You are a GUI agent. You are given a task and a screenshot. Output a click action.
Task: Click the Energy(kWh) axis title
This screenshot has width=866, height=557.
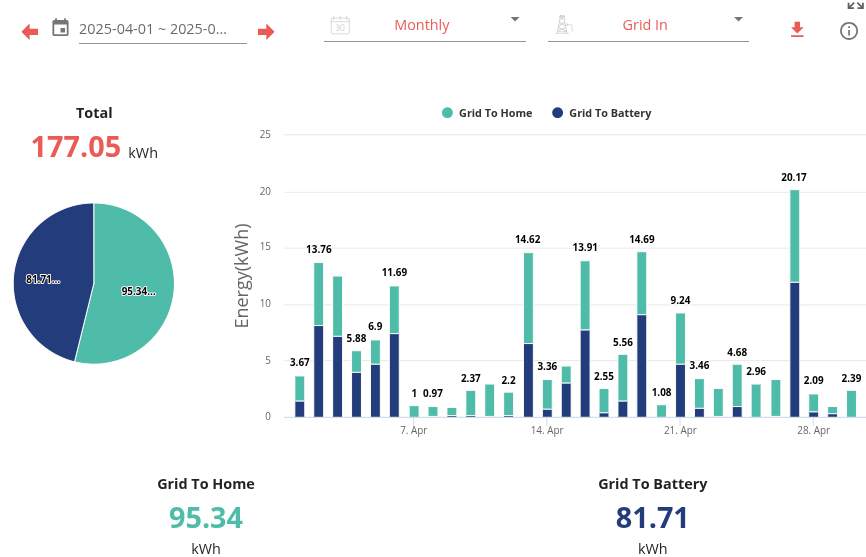(242, 275)
